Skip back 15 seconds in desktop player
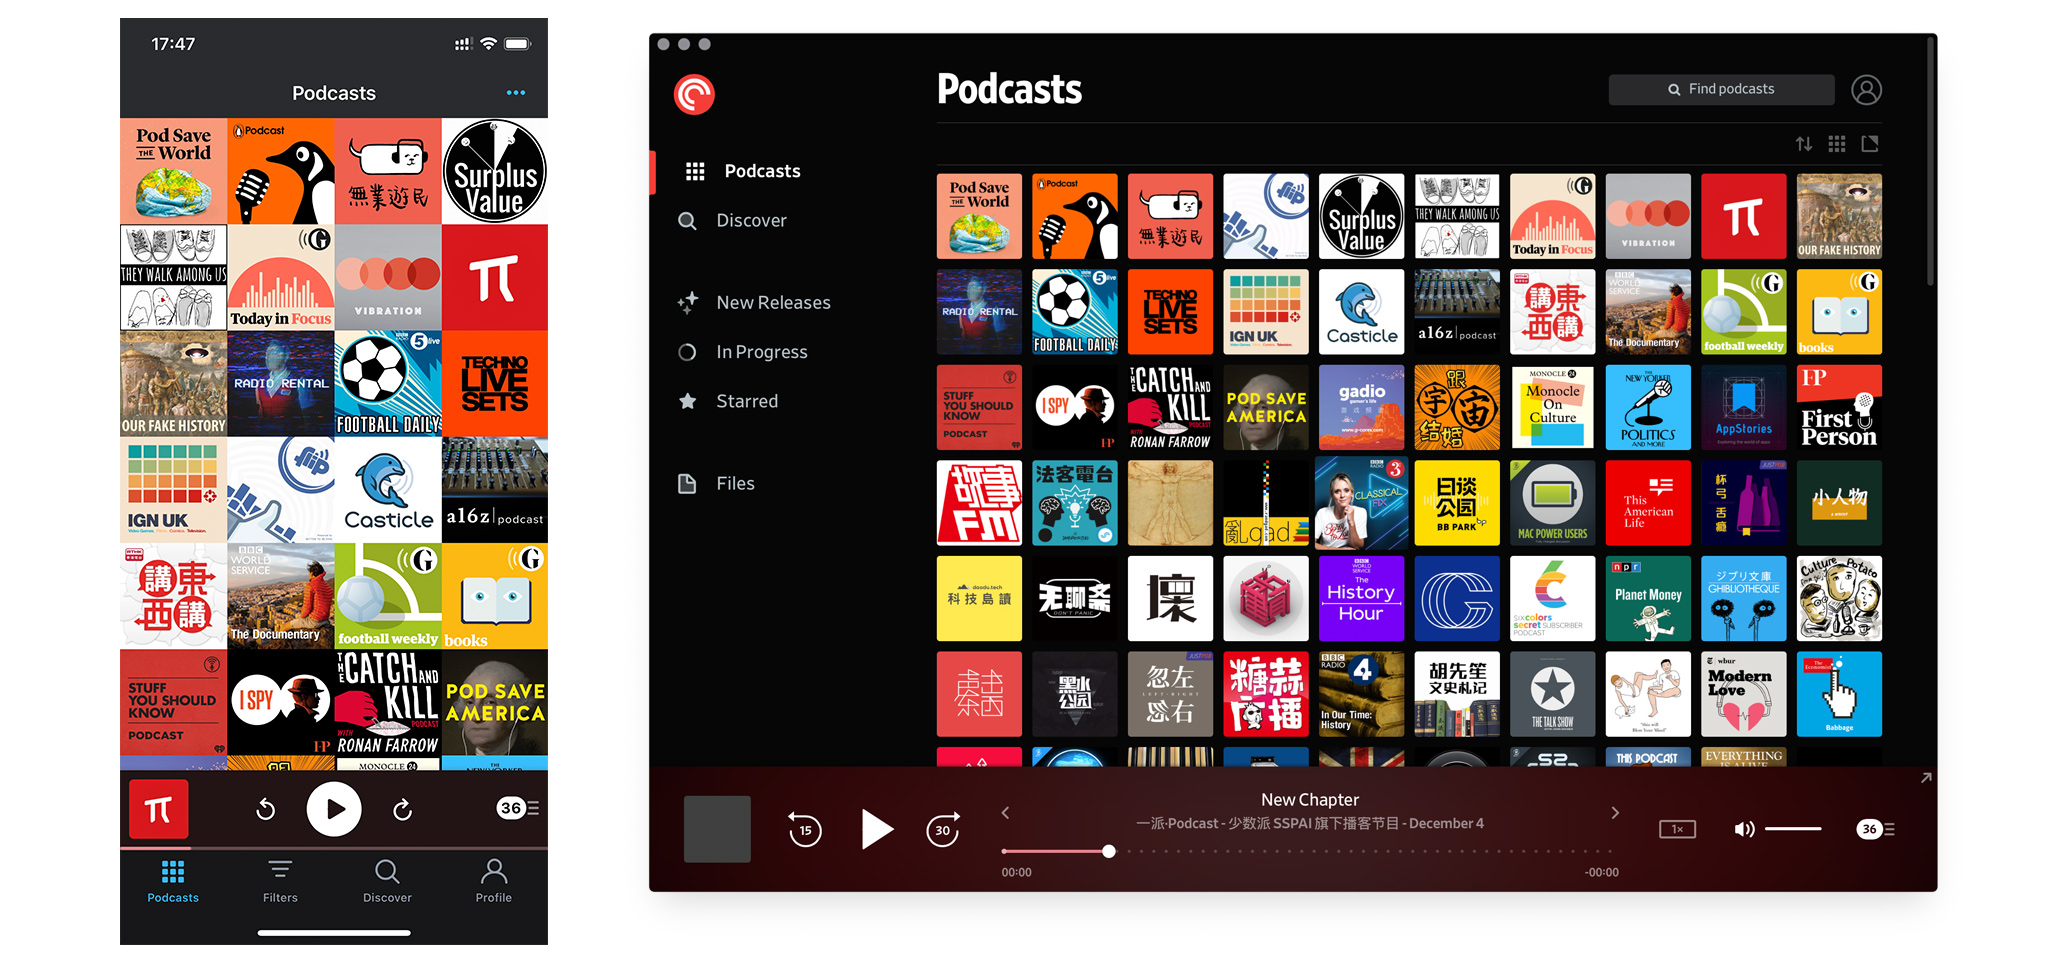 point(805,829)
